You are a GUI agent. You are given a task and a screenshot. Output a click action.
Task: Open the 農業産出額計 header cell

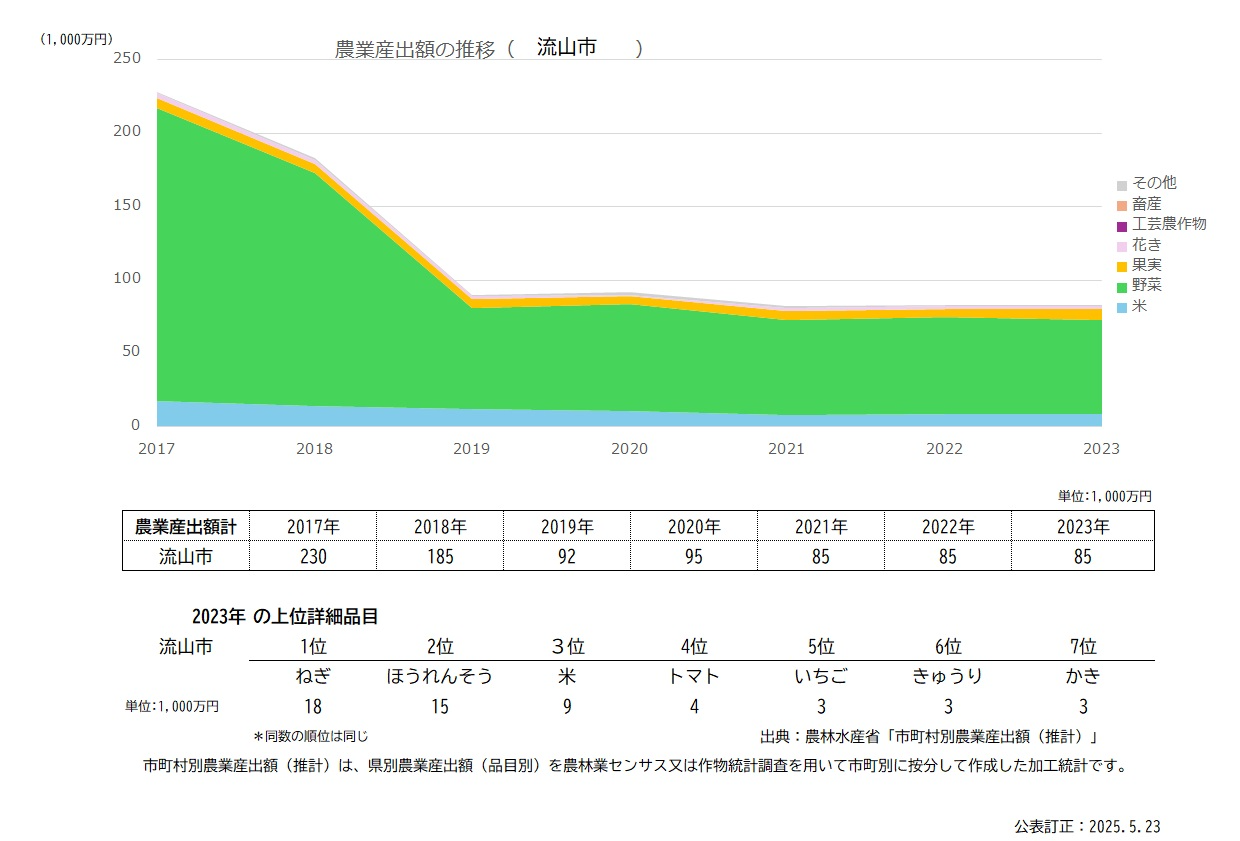tap(185, 525)
